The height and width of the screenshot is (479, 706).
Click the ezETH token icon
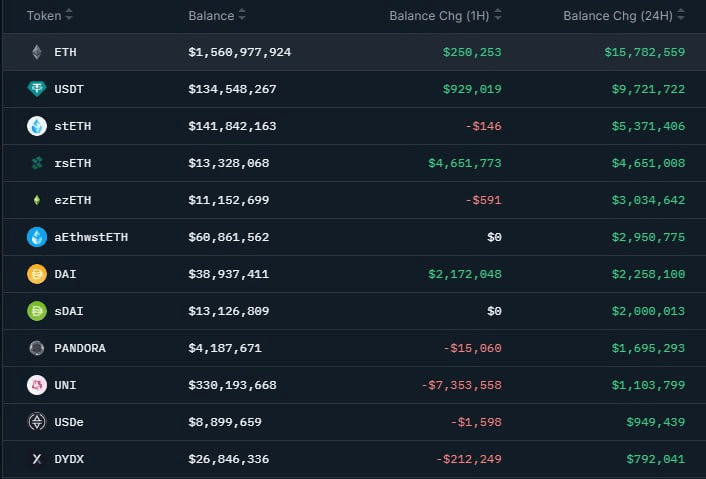pos(37,200)
